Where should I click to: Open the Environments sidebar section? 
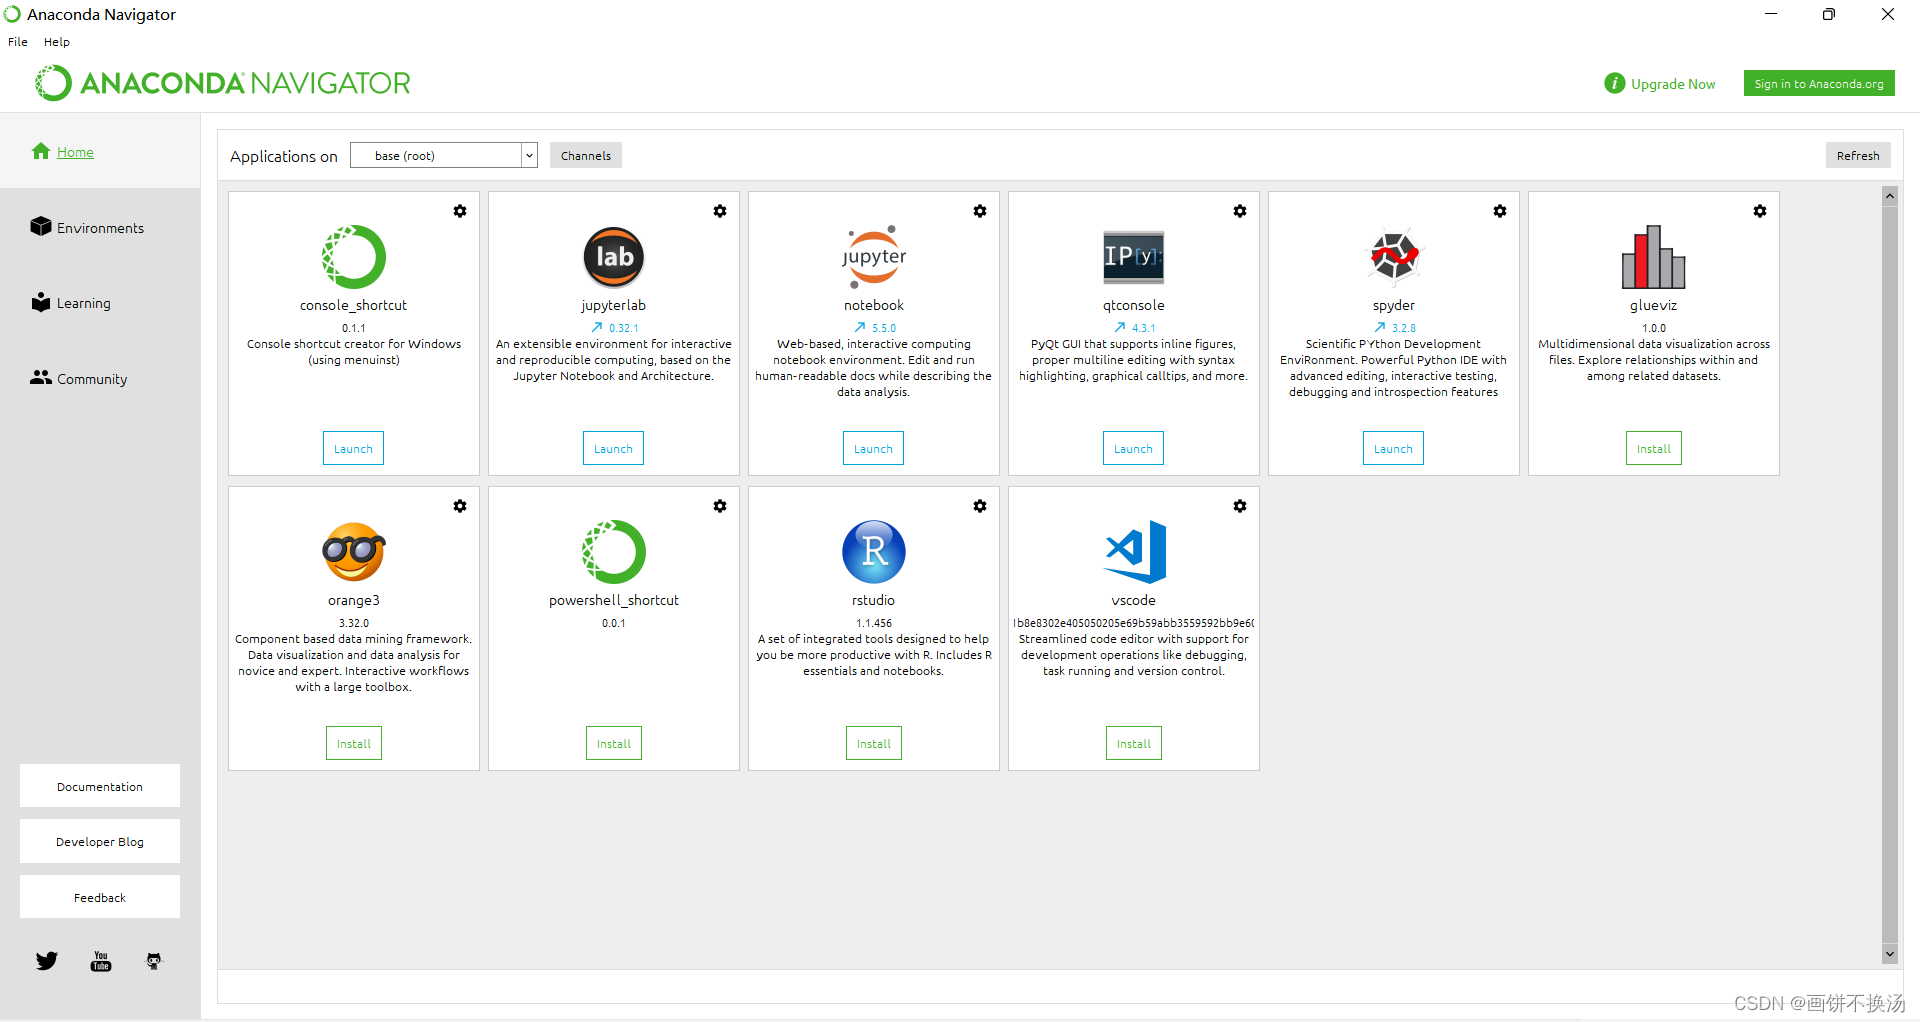[100, 227]
